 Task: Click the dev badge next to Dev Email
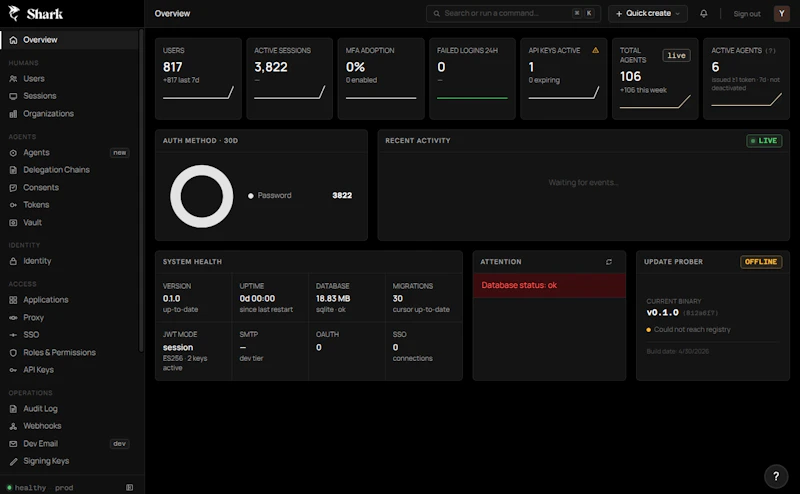tap(119, 444)
